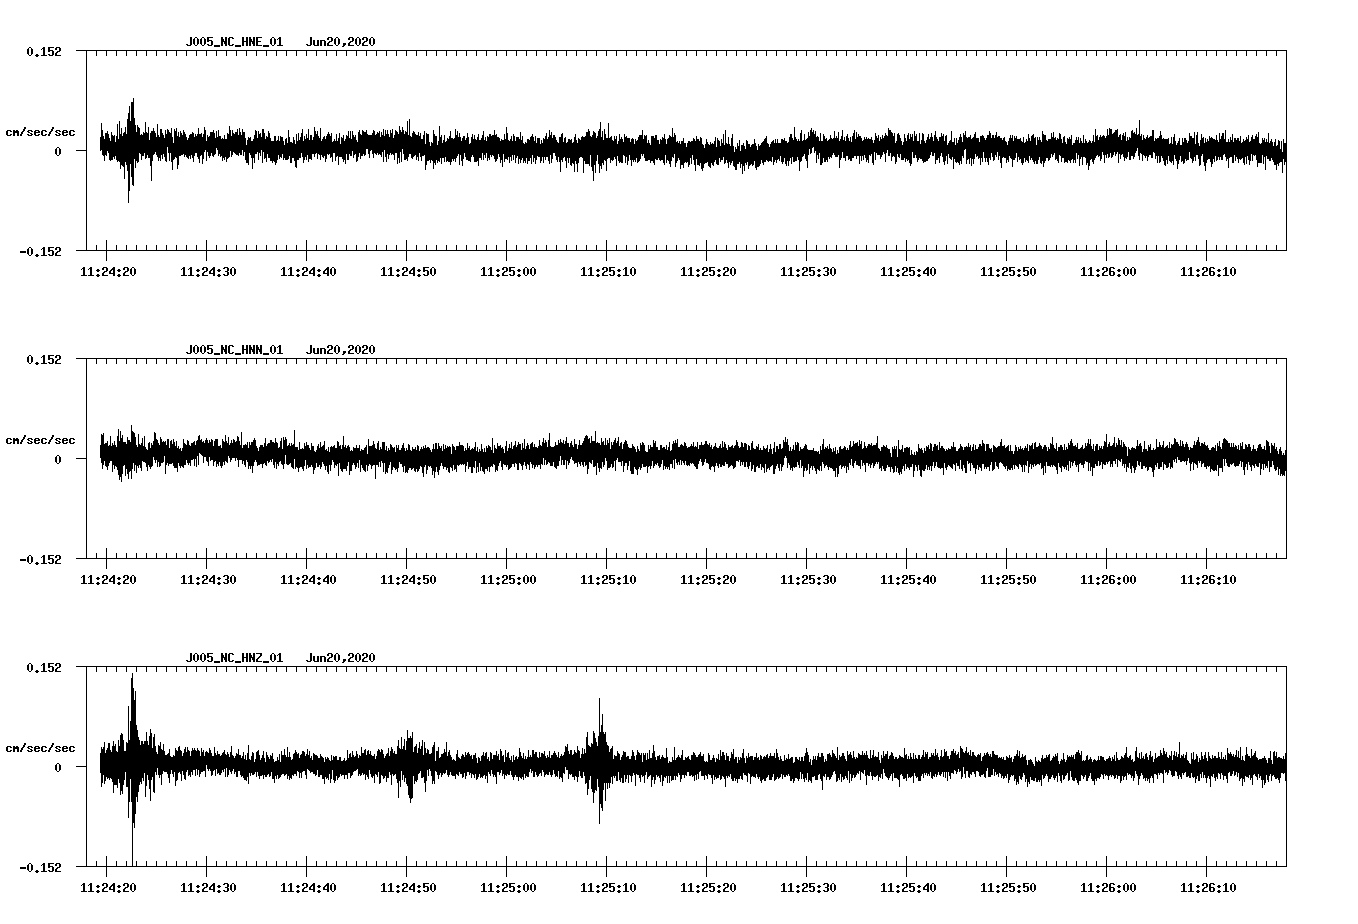Click the largest spike at 11:24:22 in HNZ trace

point(132,768)
